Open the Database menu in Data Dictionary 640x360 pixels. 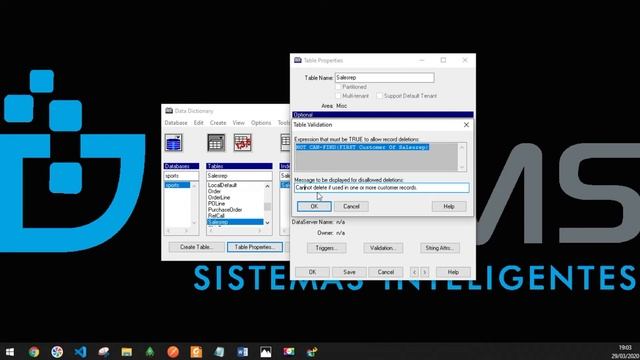pos(176,123)
